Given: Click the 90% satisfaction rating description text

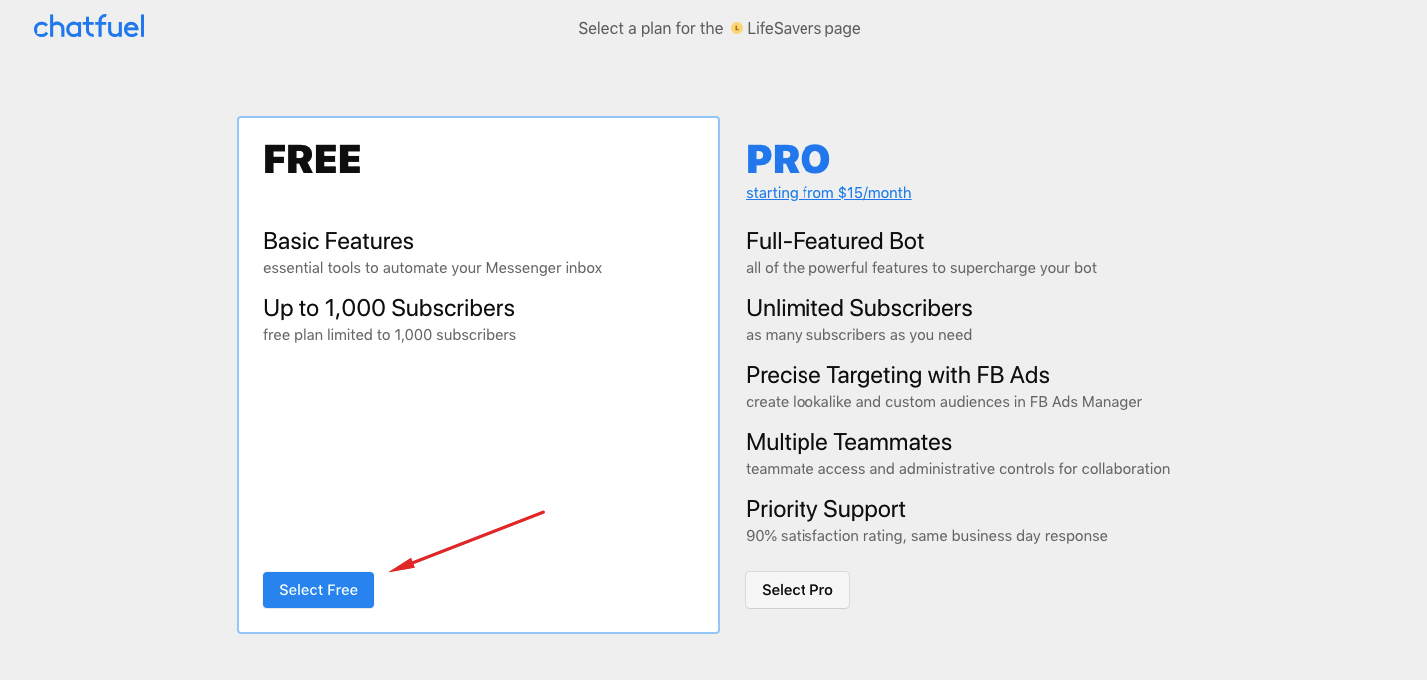Looking at the screenshot, I should (926, 535).
